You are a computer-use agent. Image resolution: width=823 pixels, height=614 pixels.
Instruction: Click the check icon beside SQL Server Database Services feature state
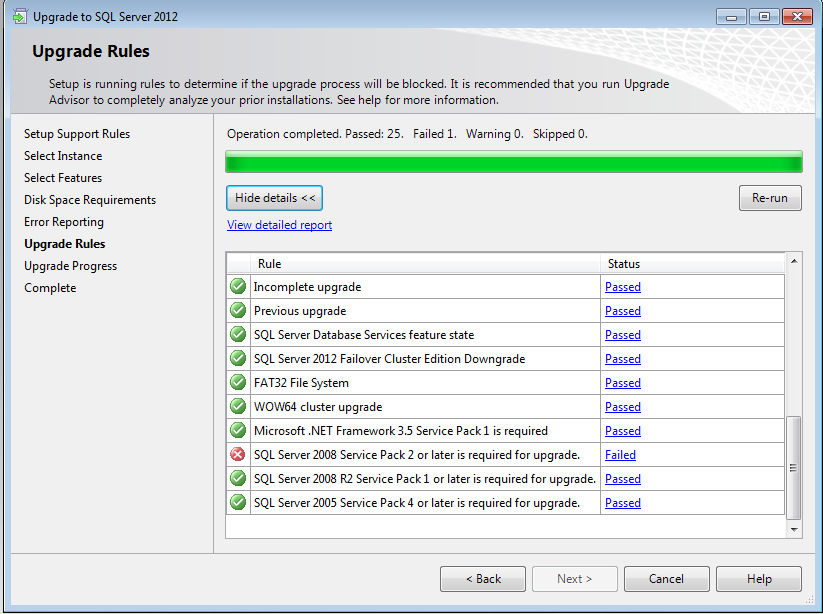238,334
